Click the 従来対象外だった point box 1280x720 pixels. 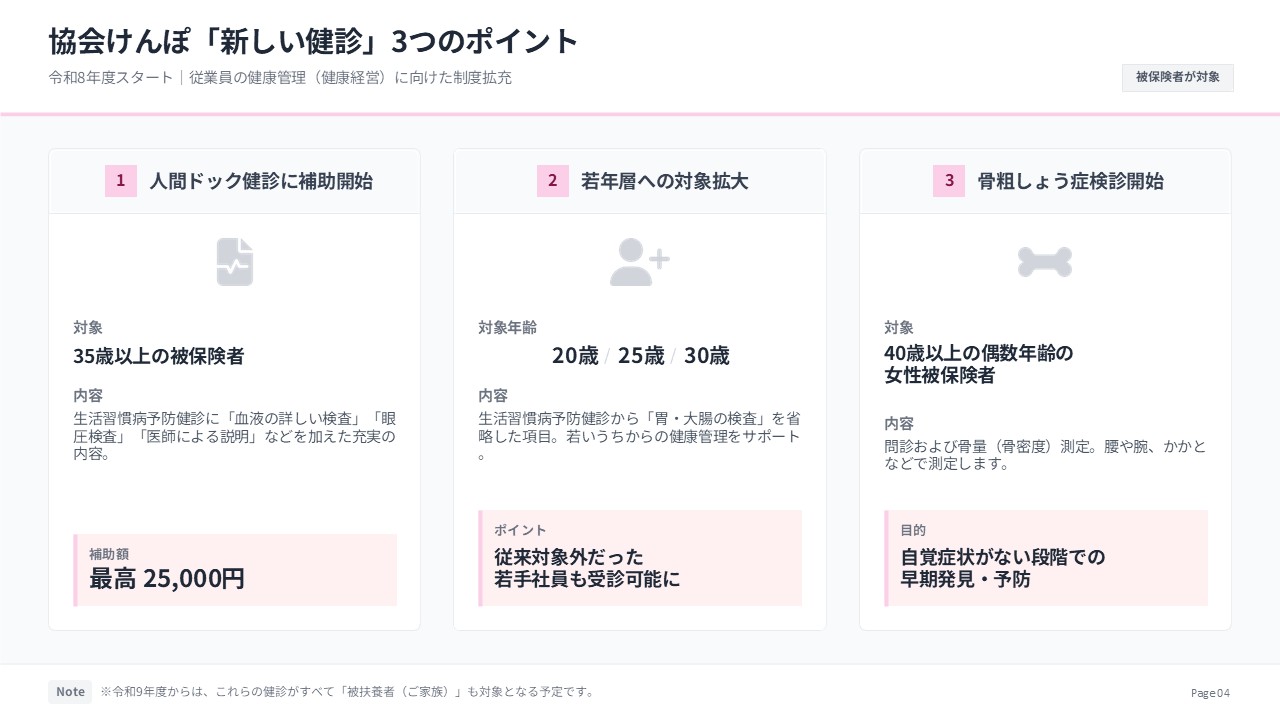click(x=640, y=558)
